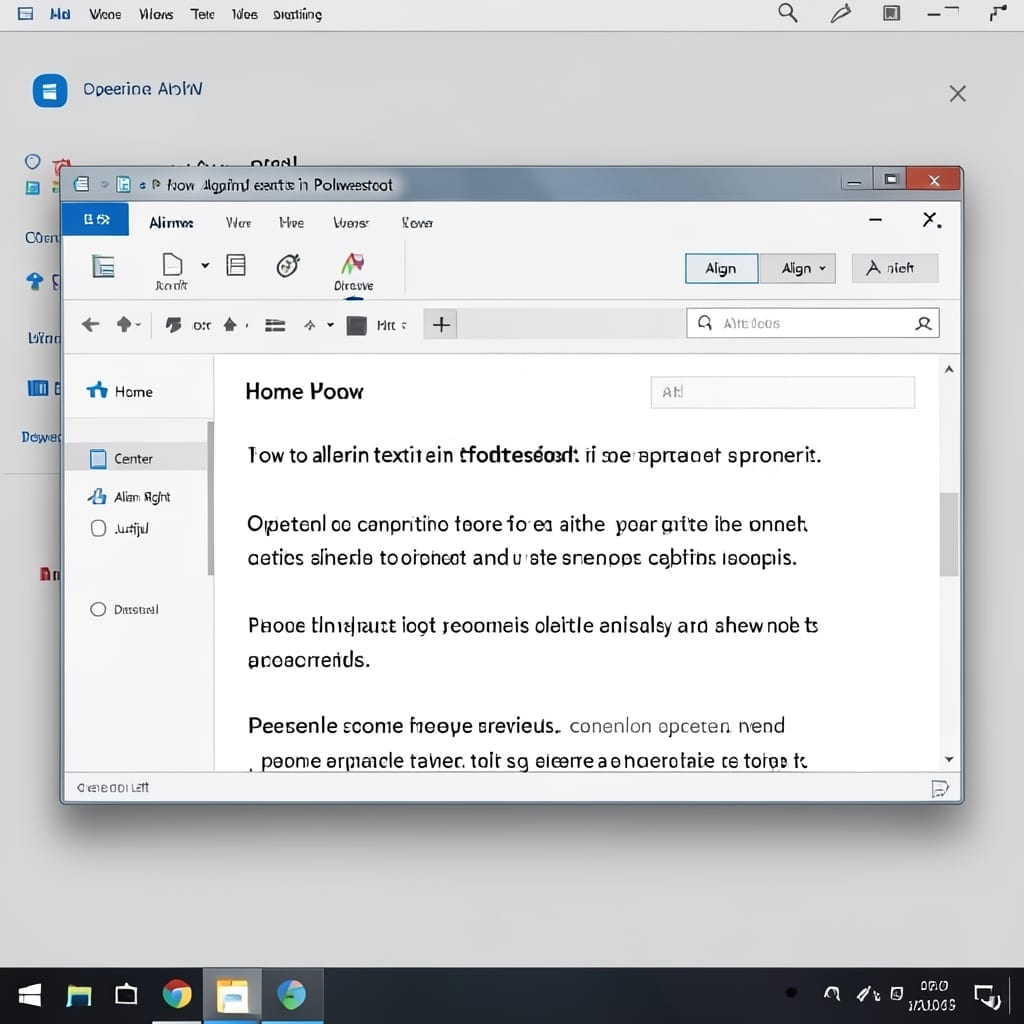Image resolution: width=1024 pixels, height=1024 pixels.
Task: Click the round paint icon in ribbon
Action: [x=288, y=265]
